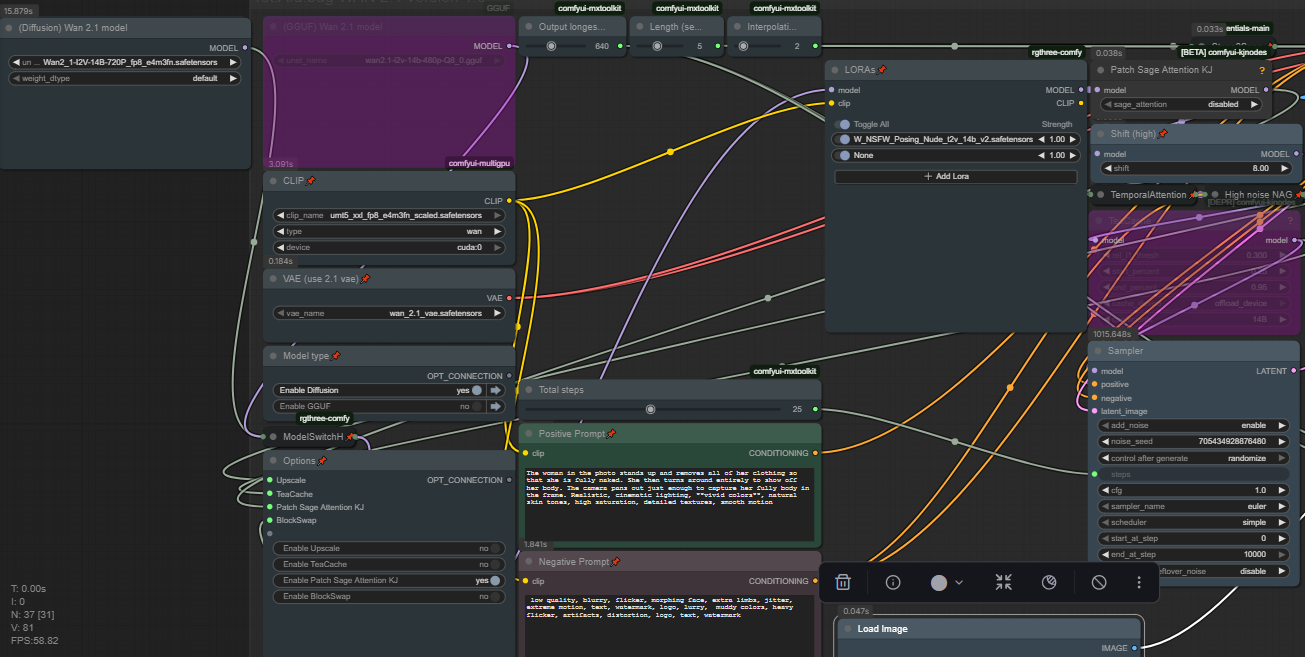Click pin icon on LORAs node title
The height and width of the screenshot is (657, 1305).
tap(882, 70)
